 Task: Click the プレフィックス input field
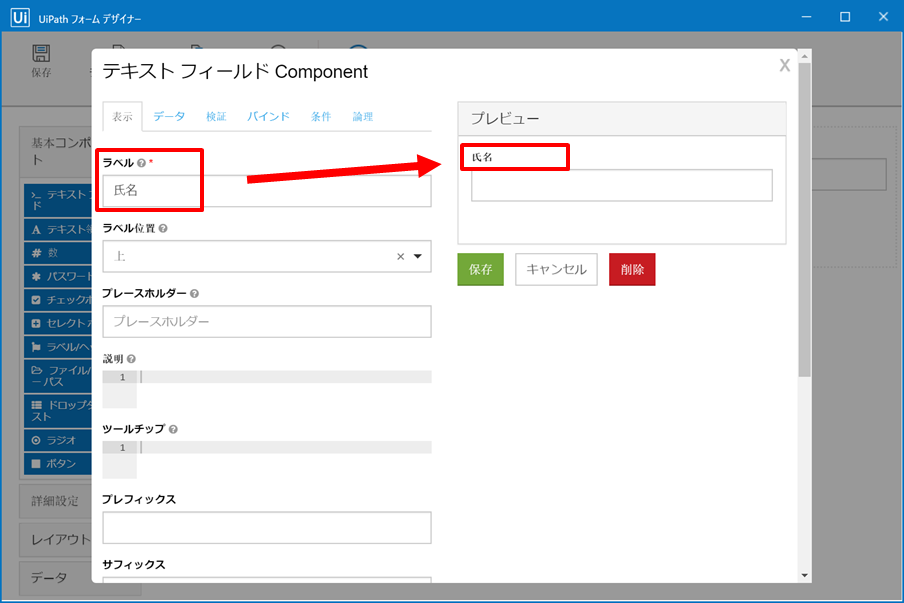click(266, 527)
